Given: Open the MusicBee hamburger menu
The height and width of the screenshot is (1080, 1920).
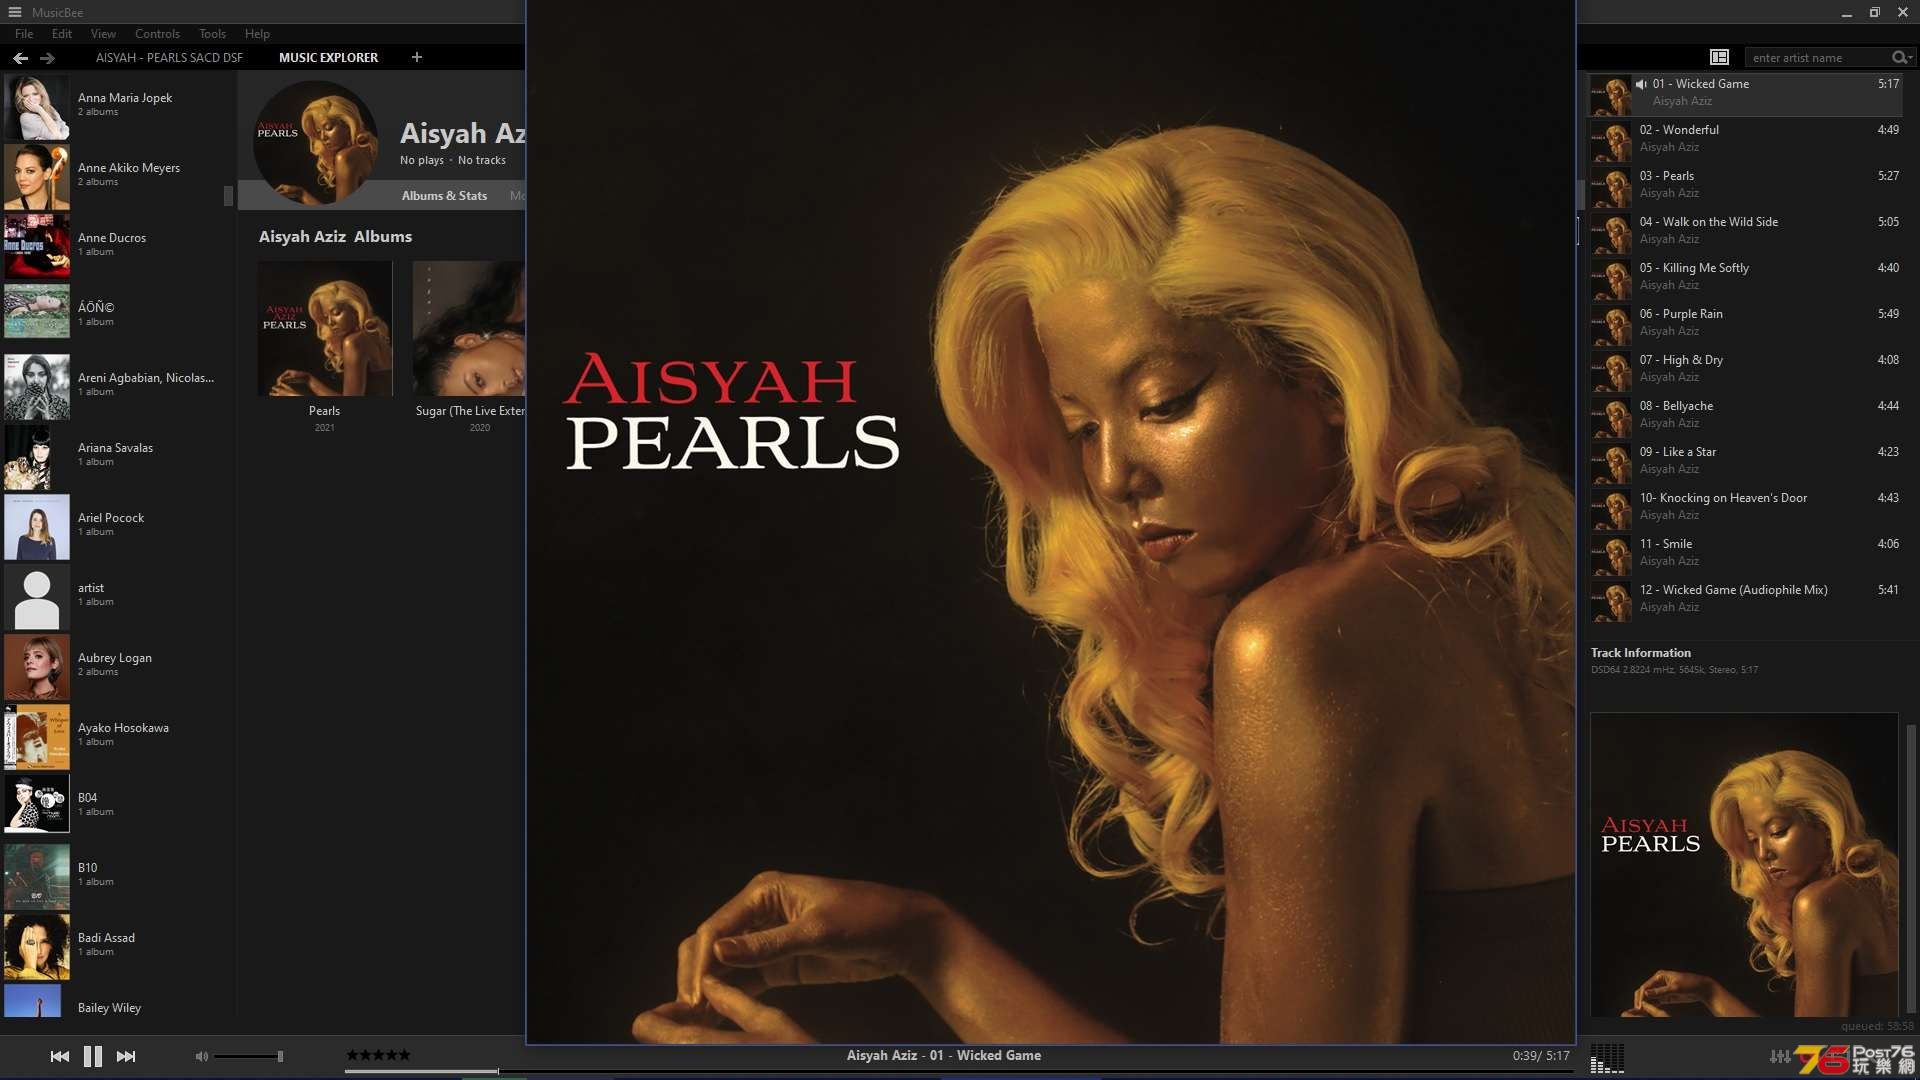Looking at the screenshot, I should [15, 12].
